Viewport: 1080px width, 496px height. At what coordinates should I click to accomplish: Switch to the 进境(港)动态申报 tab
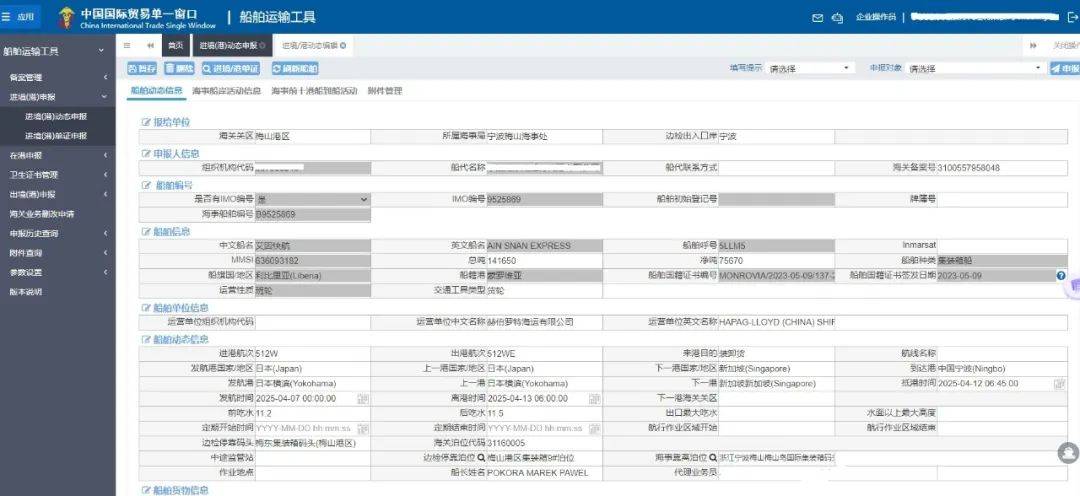pyautogui.click(x=232, y=45)
